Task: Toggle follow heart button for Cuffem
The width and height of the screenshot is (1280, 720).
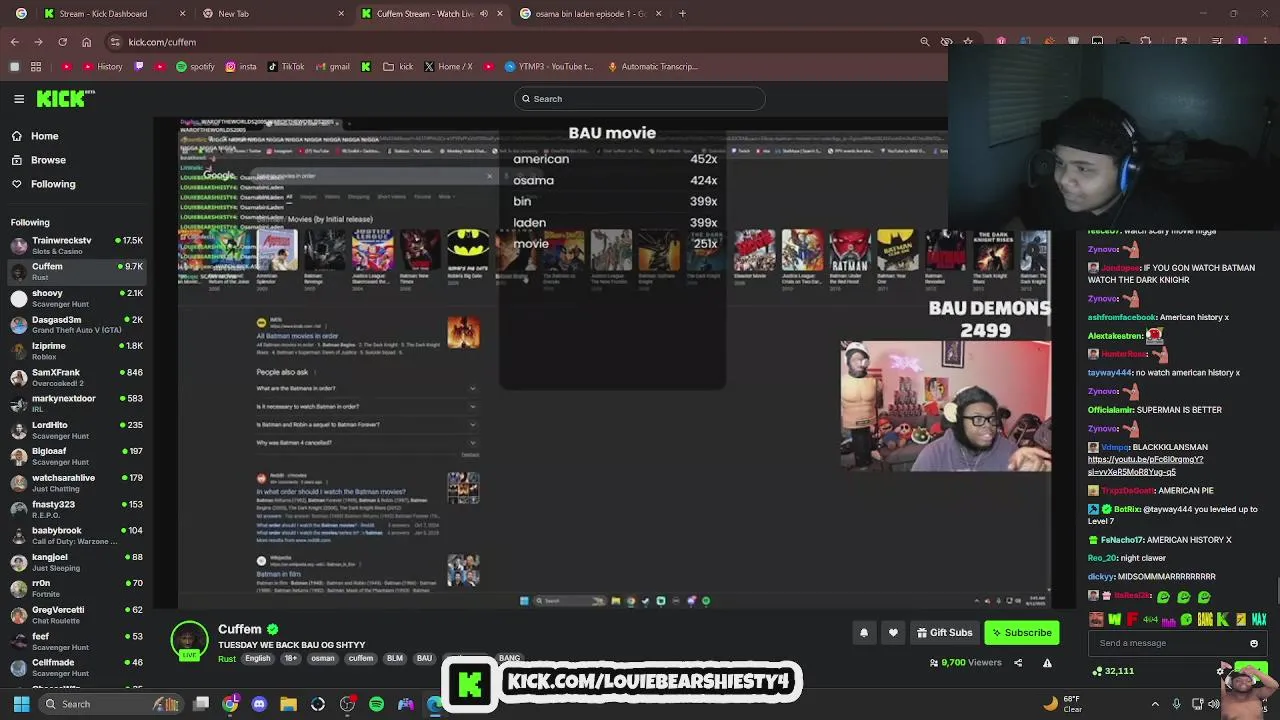Action: 893,633
